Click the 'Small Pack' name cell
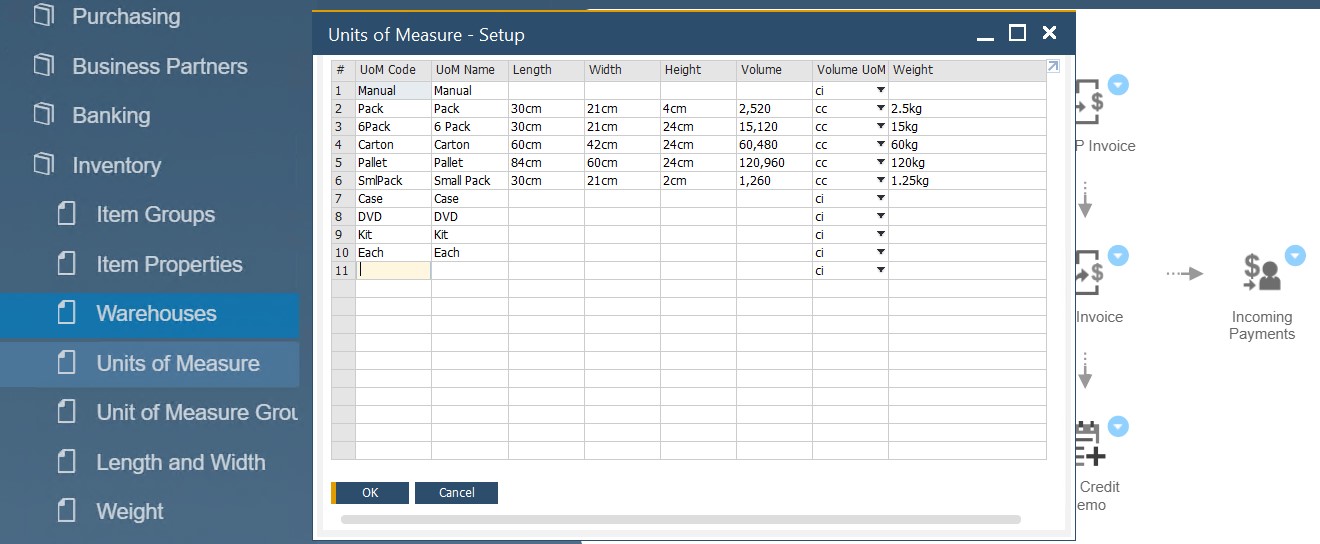The height and width of the screenshot is (544, 1320). click(470, 180)
